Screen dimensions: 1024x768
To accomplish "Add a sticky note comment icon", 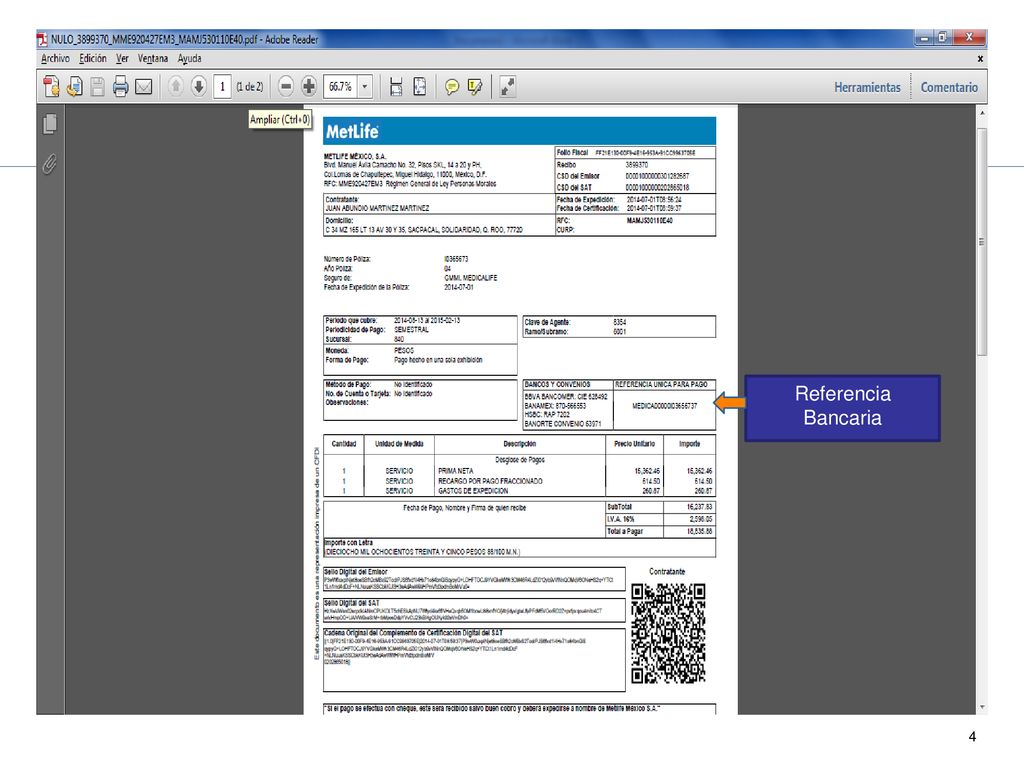I will pos(451,87).
